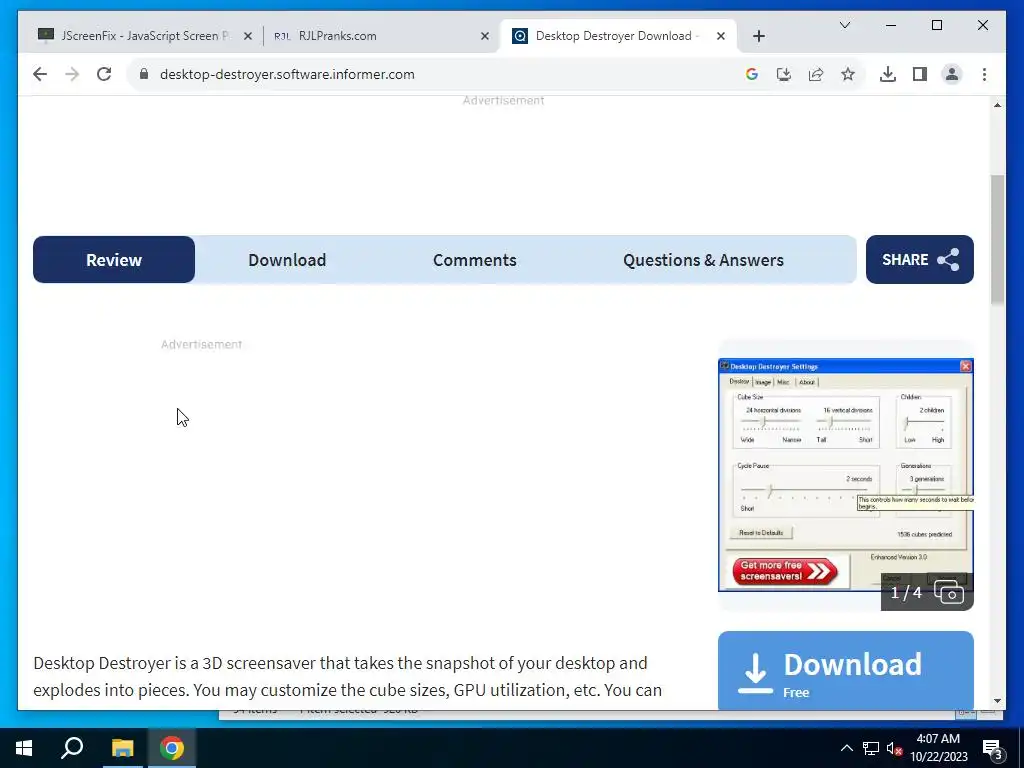The height and width of the screenshot is (768, 1024).
Task: Close the Desktop Destroyer tab
Action: (x=720, y=36)
